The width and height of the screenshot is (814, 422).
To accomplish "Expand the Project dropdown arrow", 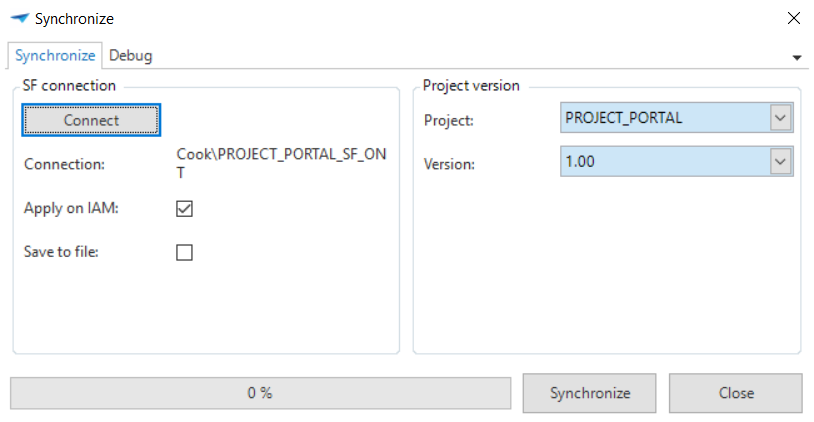I will click(780, 119).
